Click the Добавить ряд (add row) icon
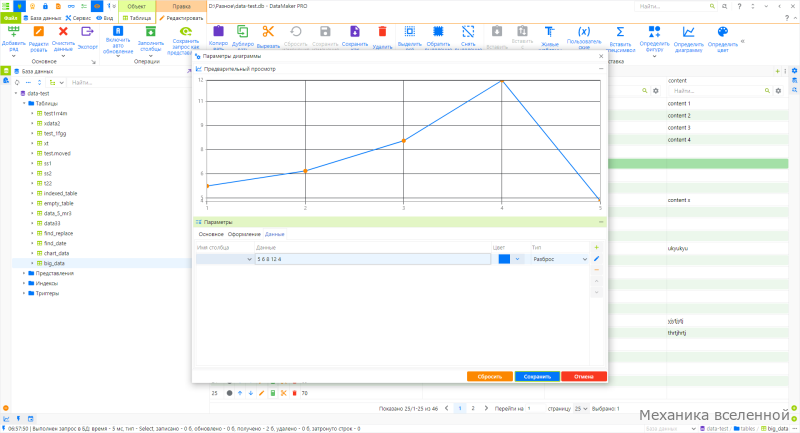800x433 pixels. pyautogui.click(x=13, y=32)
